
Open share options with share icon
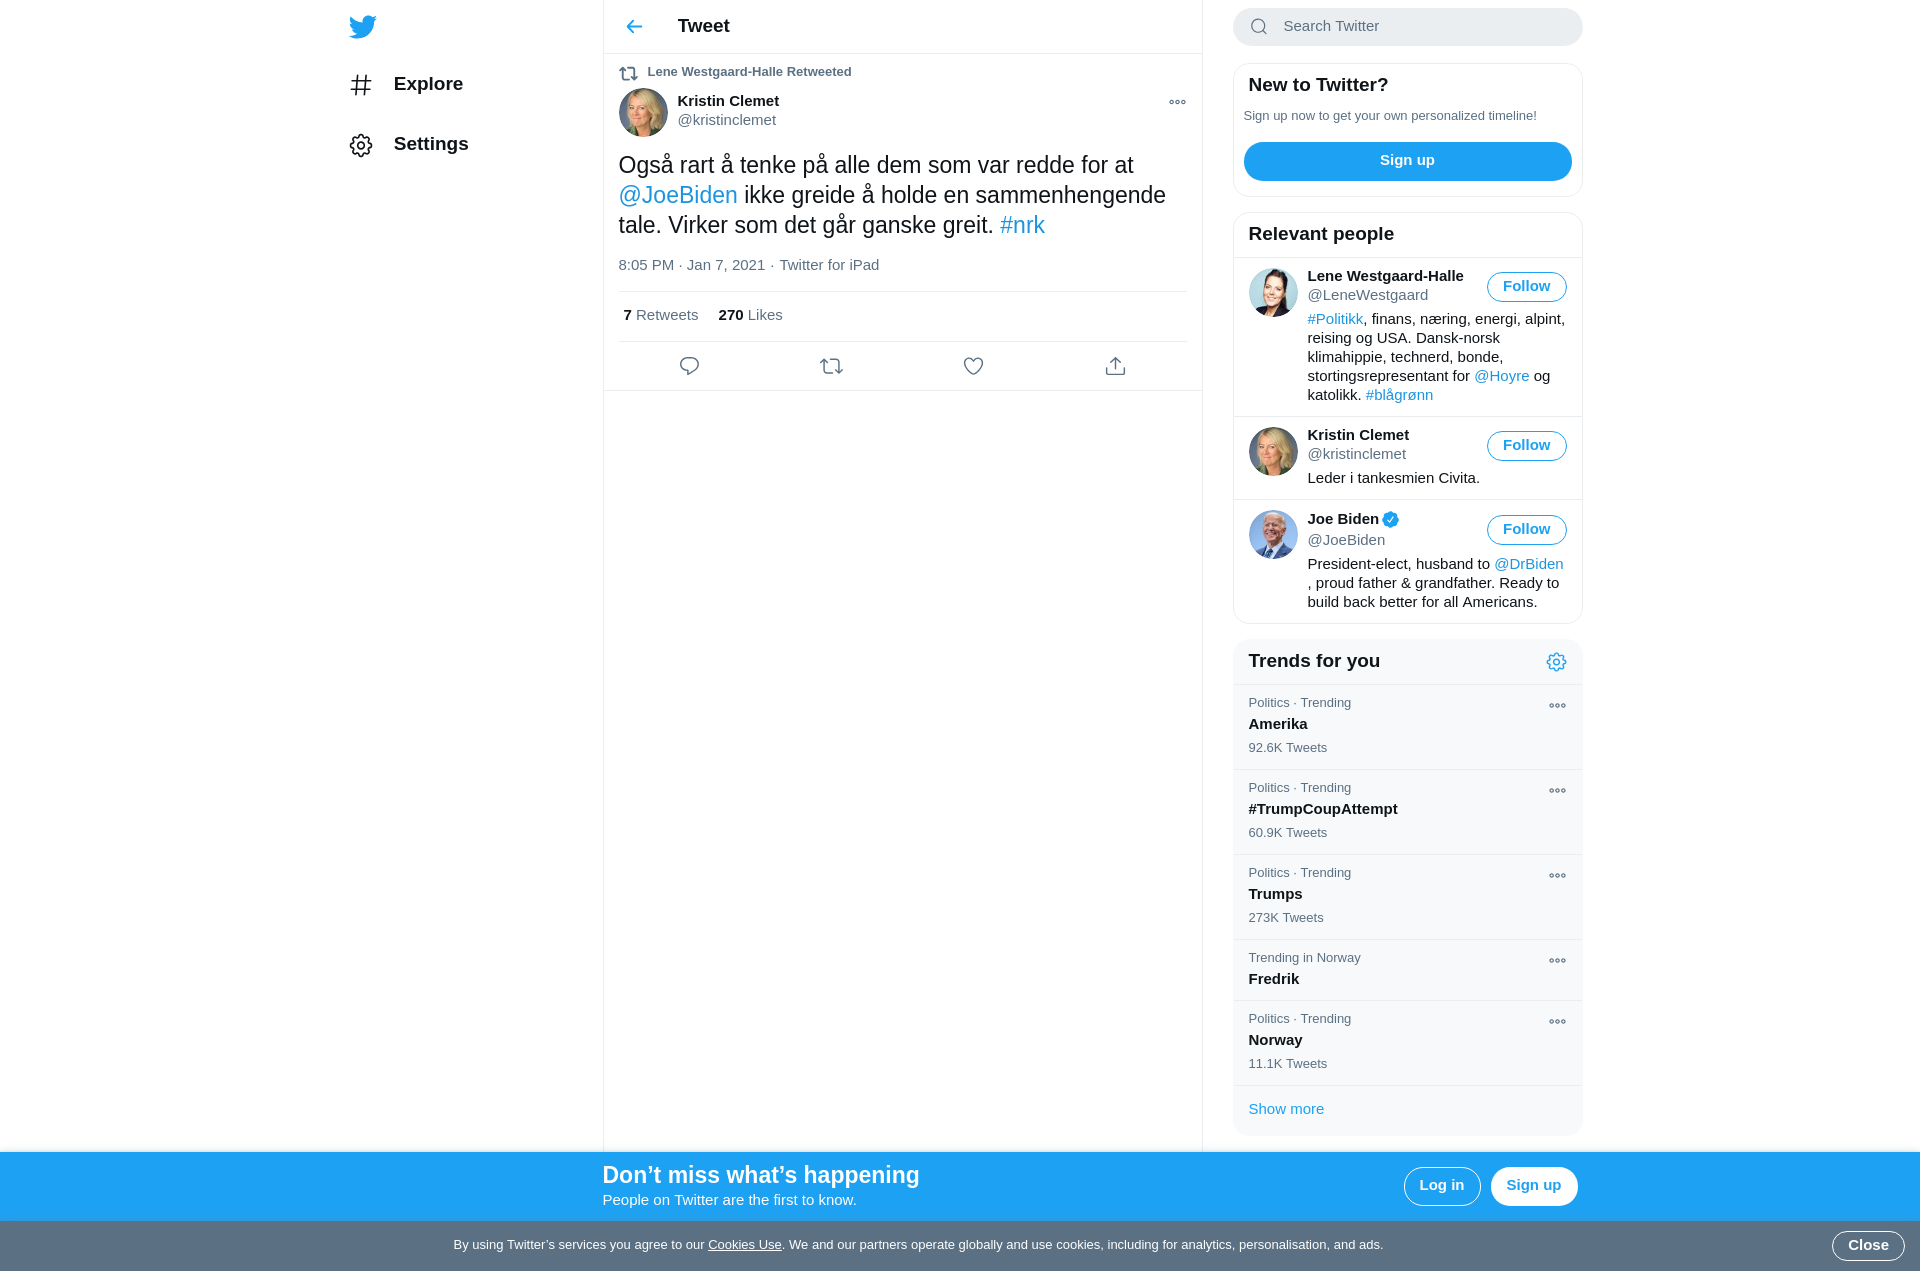[x=1115, y=366]
